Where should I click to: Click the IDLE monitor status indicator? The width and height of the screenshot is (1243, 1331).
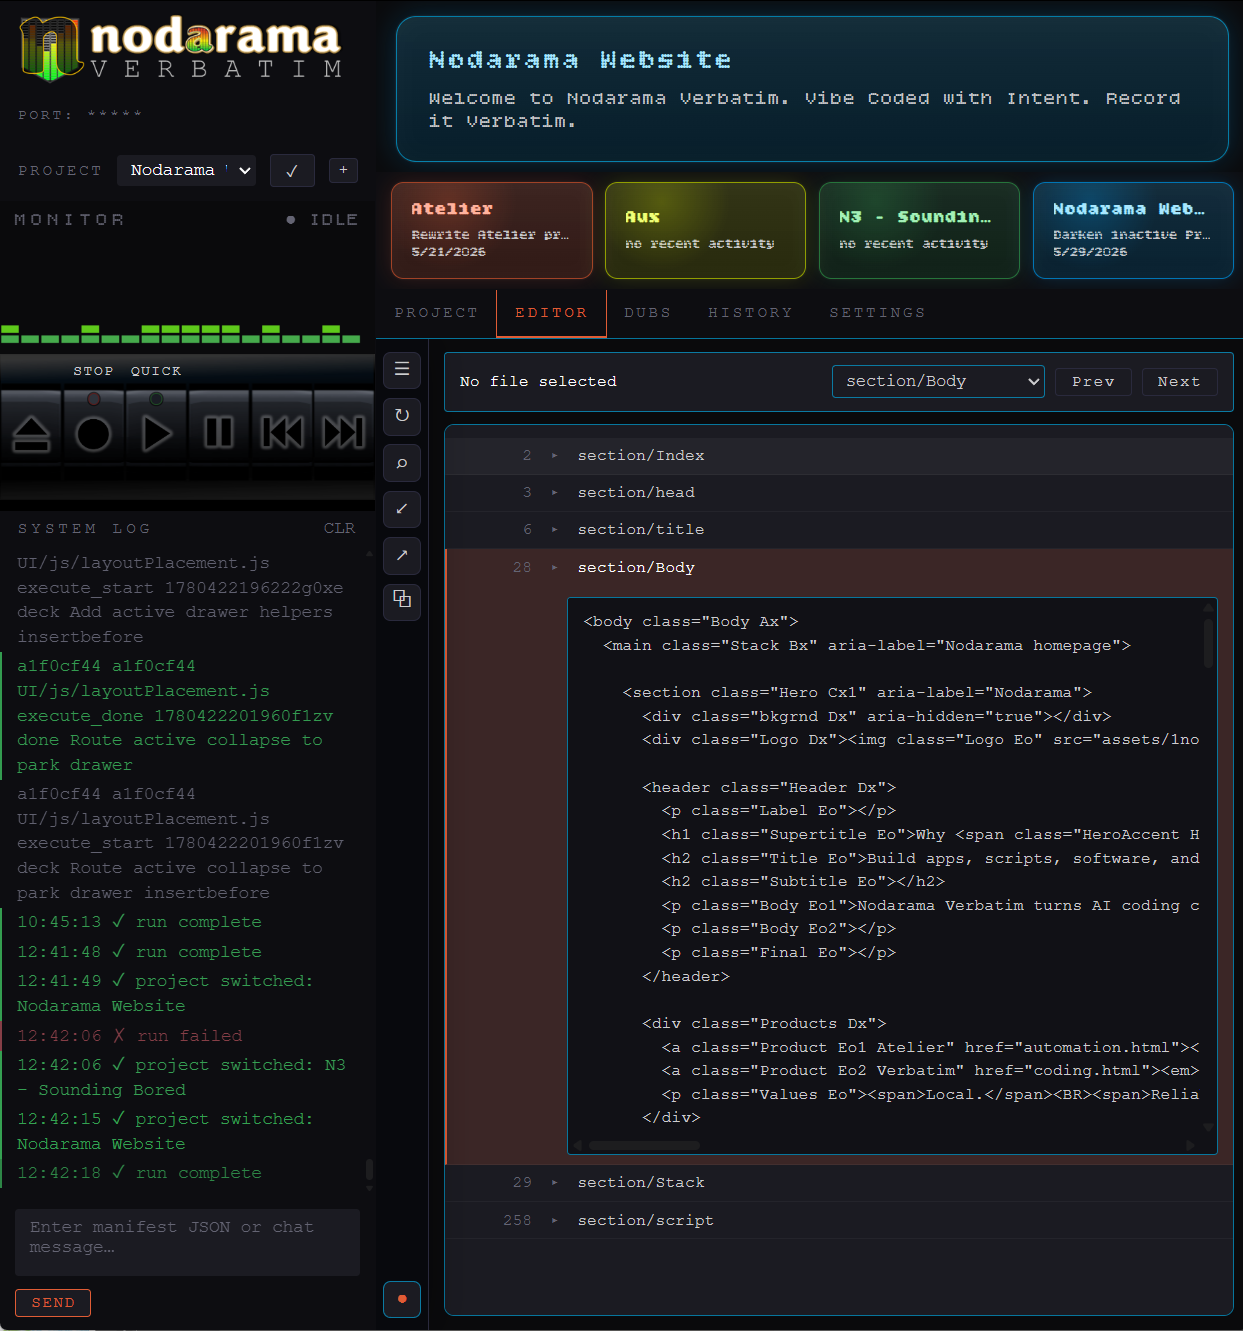coord(322,220)
